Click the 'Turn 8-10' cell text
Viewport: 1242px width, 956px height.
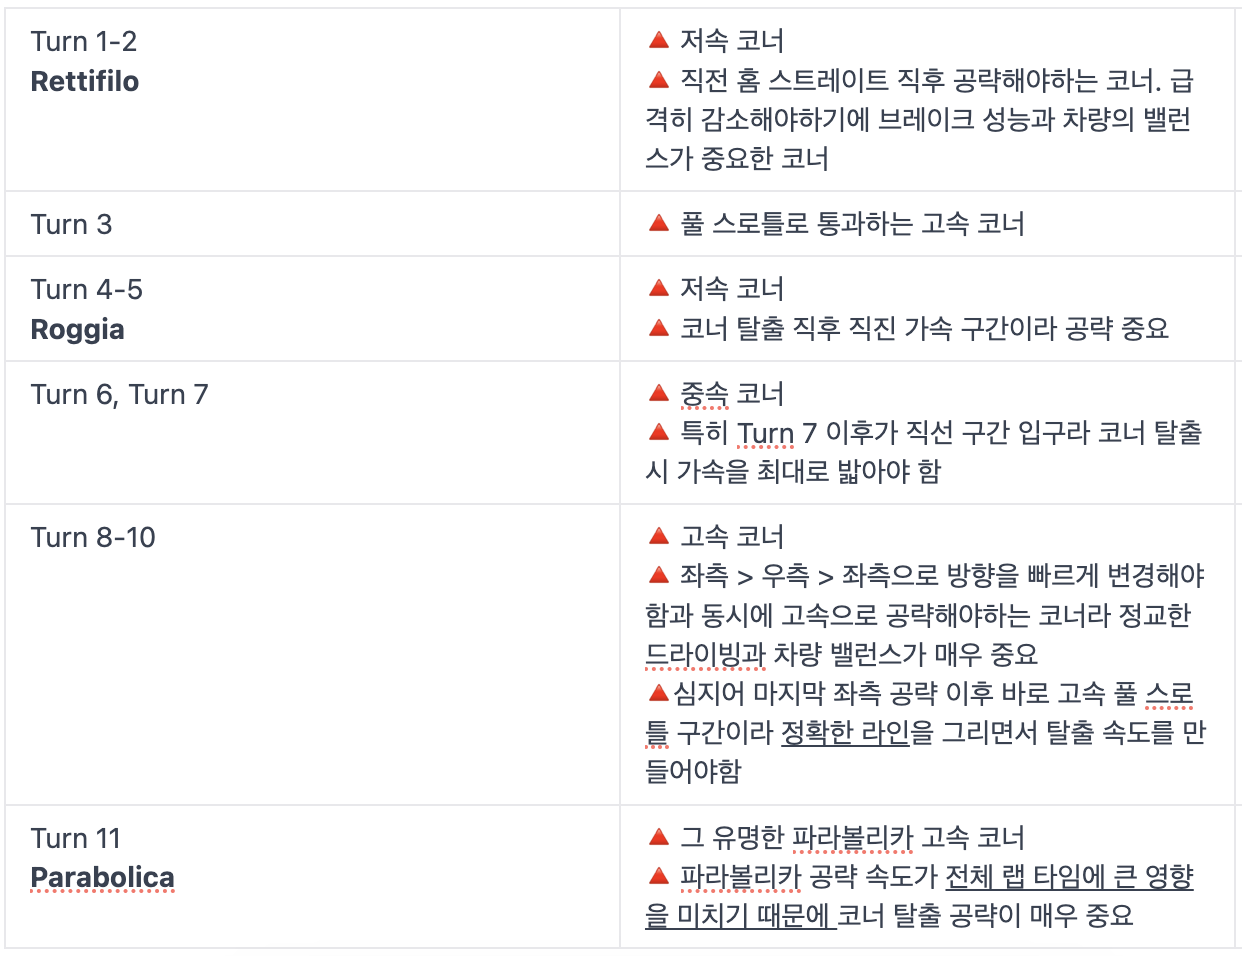(x=93, y=537)
